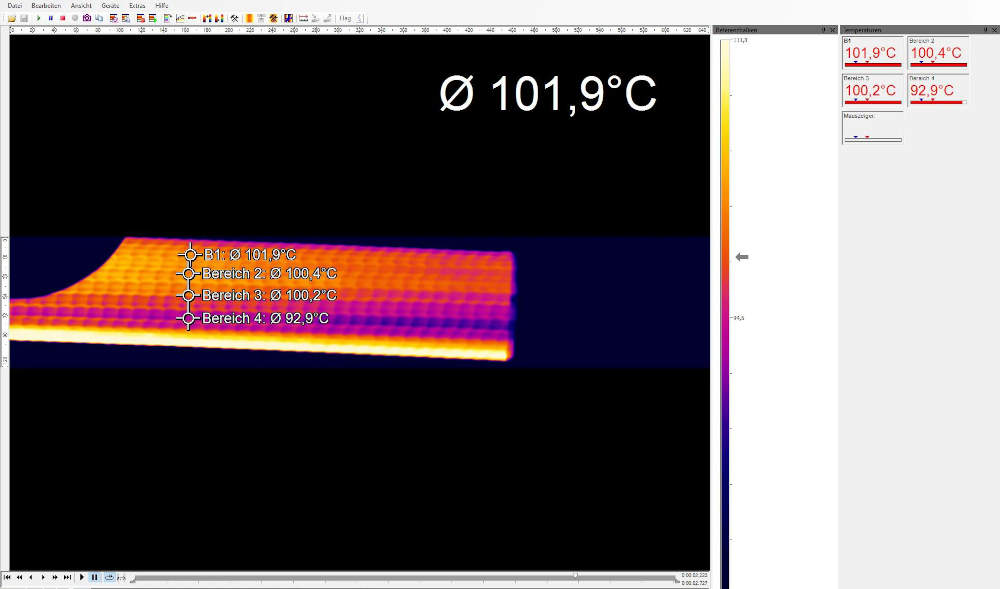Open the Geräte menu
The image size is (1000, 589).
tap(108, 5)
